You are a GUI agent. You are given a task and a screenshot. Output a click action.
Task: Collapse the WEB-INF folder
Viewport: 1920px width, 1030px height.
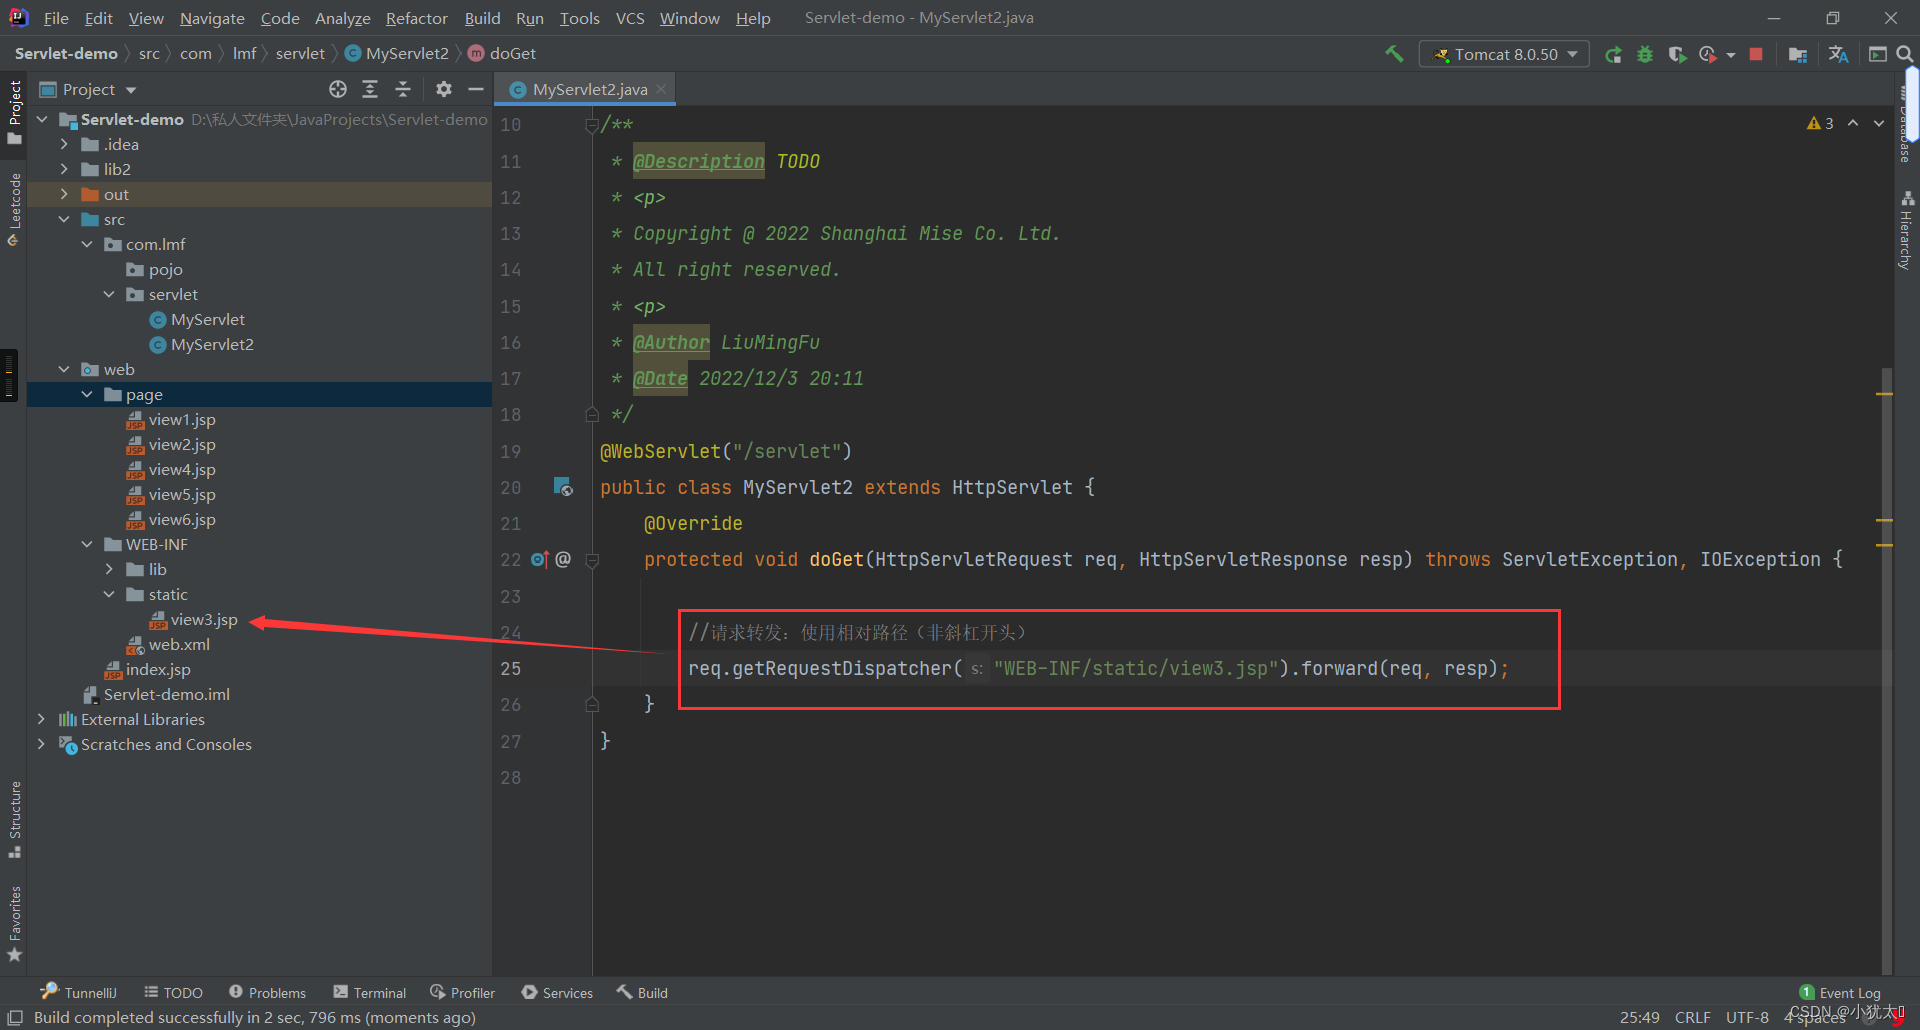tap(87, 544)
